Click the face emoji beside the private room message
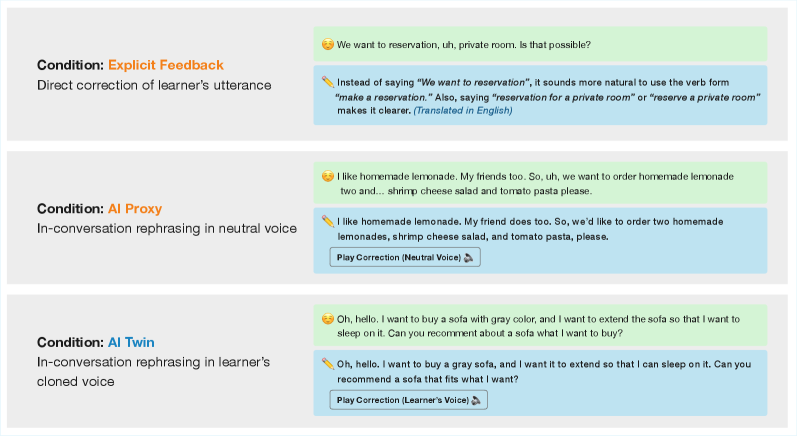 tap(327, 45)
